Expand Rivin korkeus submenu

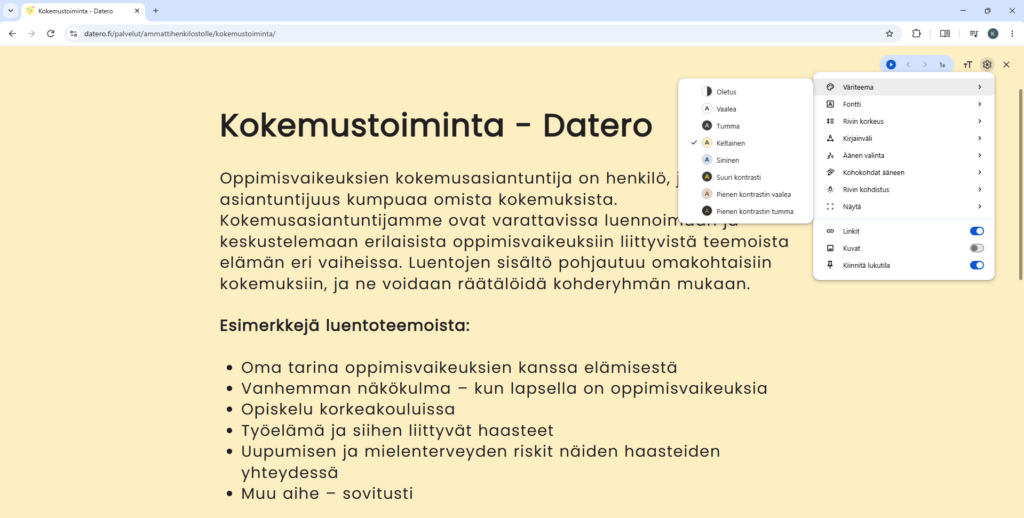(904, 121)
